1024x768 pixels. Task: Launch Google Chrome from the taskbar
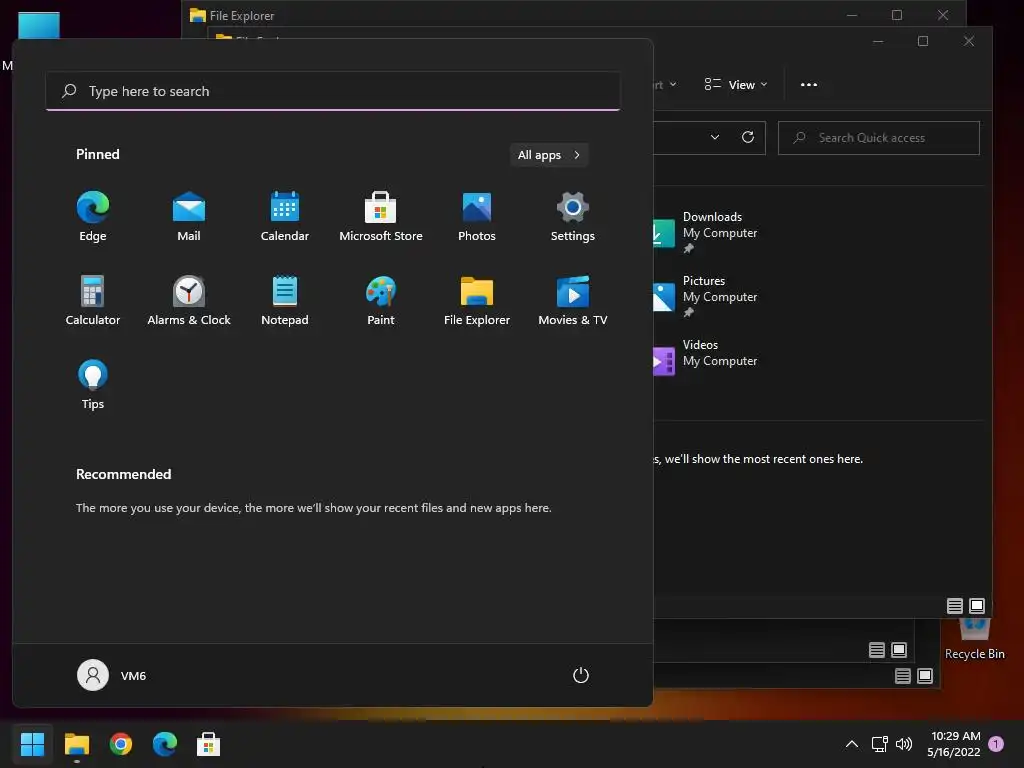[x=121, y=744]
